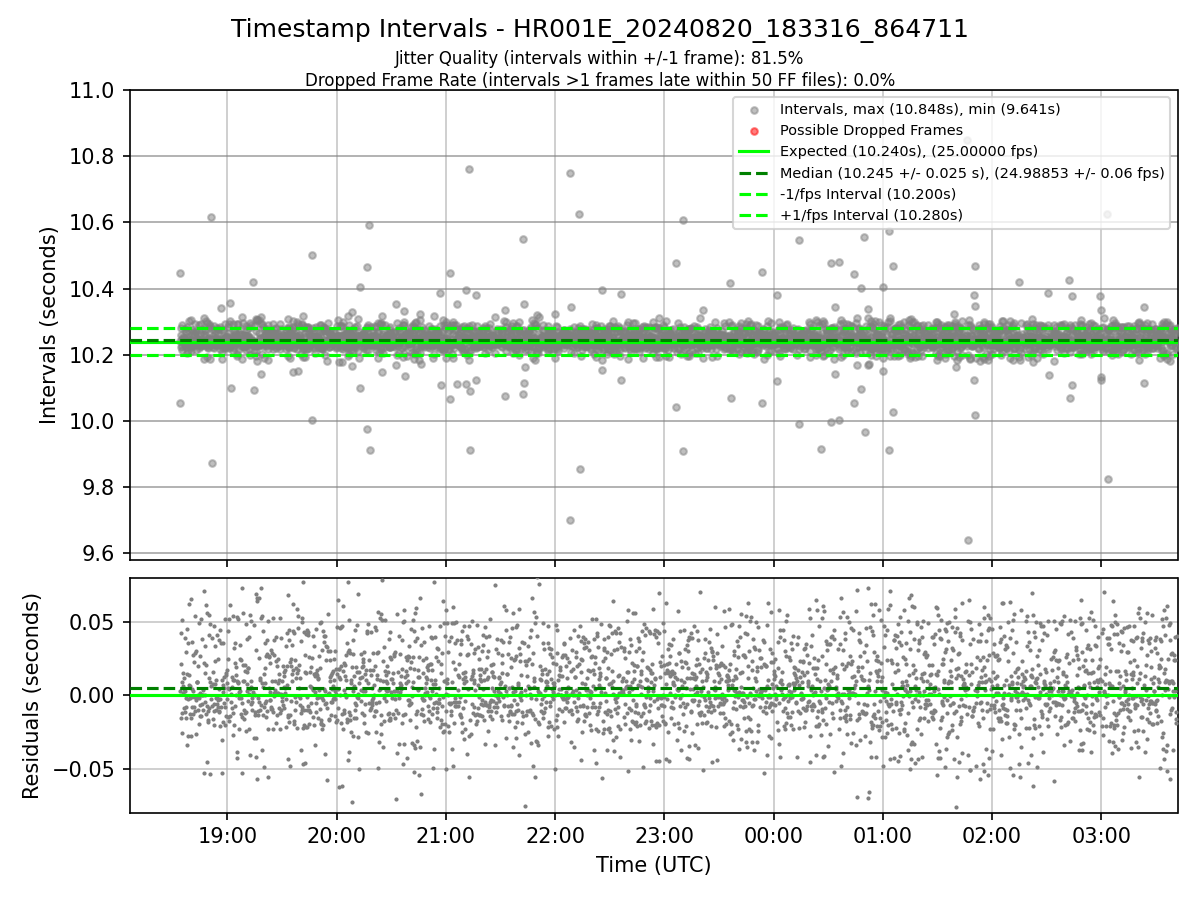
Task: Click the 01:00 time tick label
Action: (883, 834)
